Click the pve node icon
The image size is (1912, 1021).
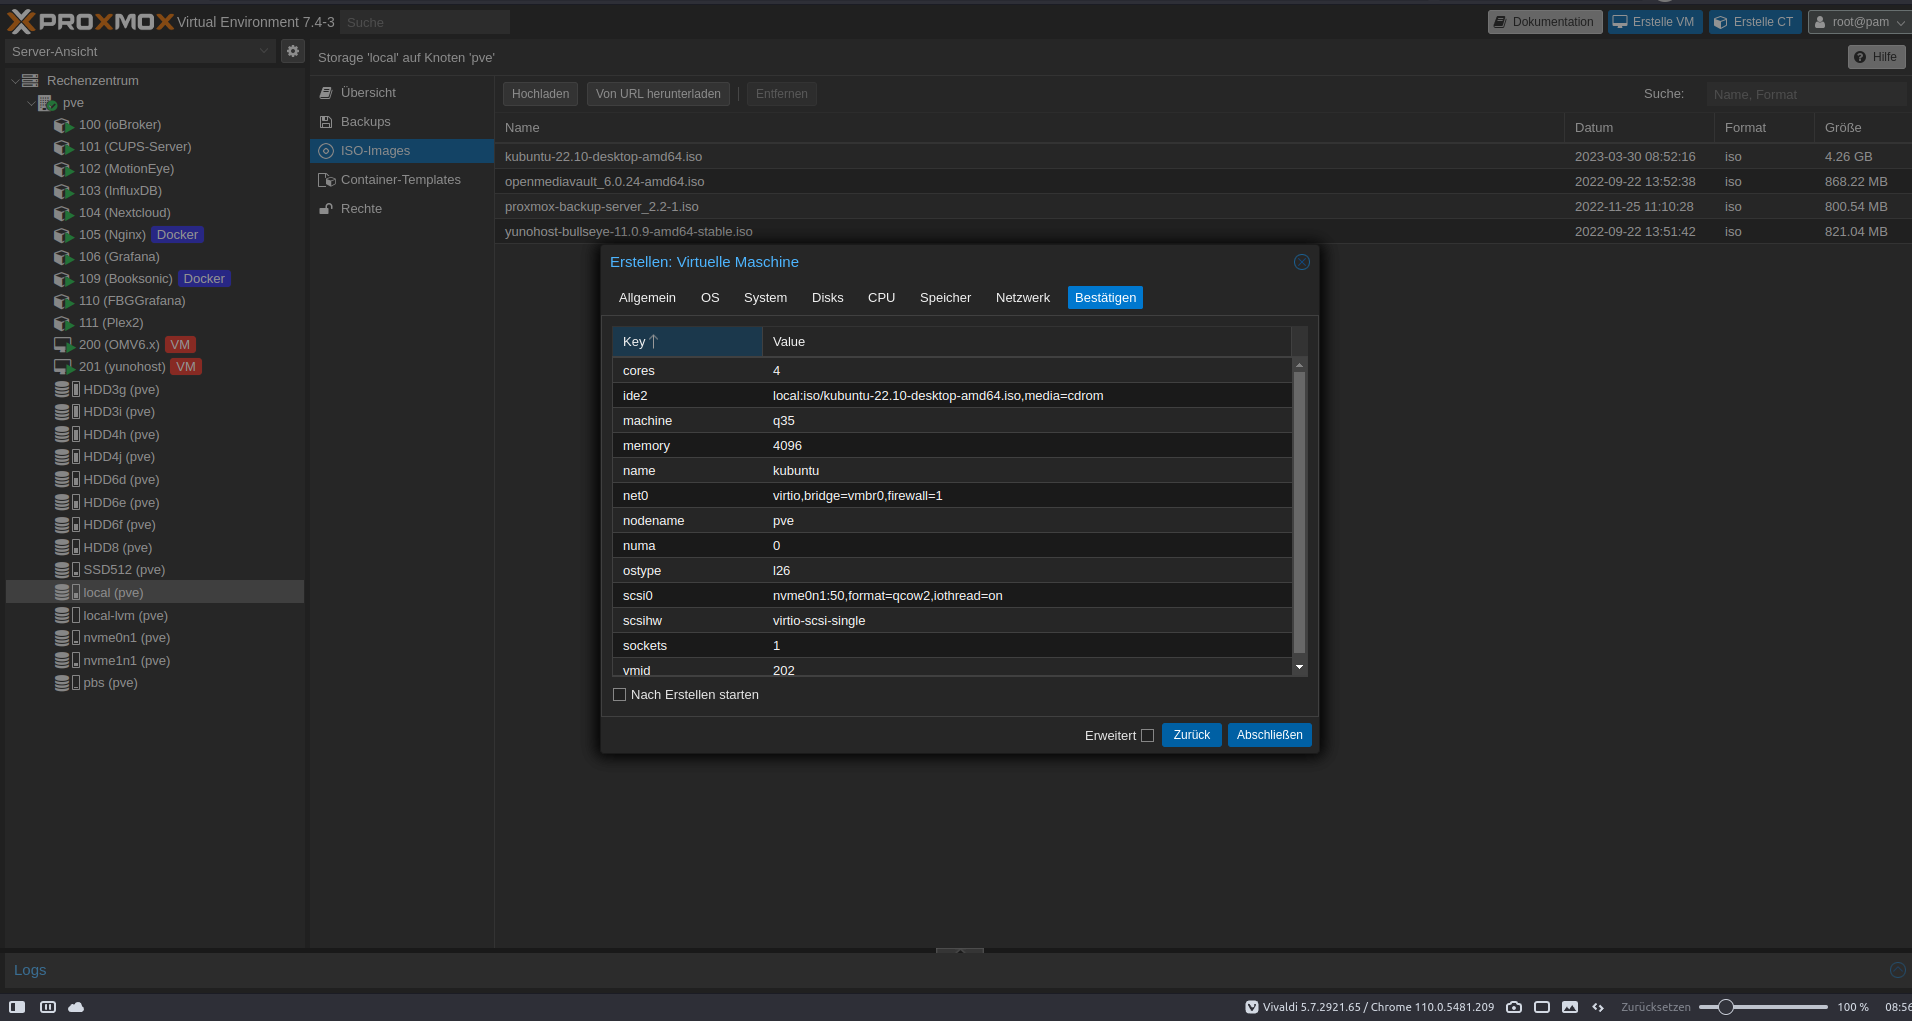coord(47,103)
